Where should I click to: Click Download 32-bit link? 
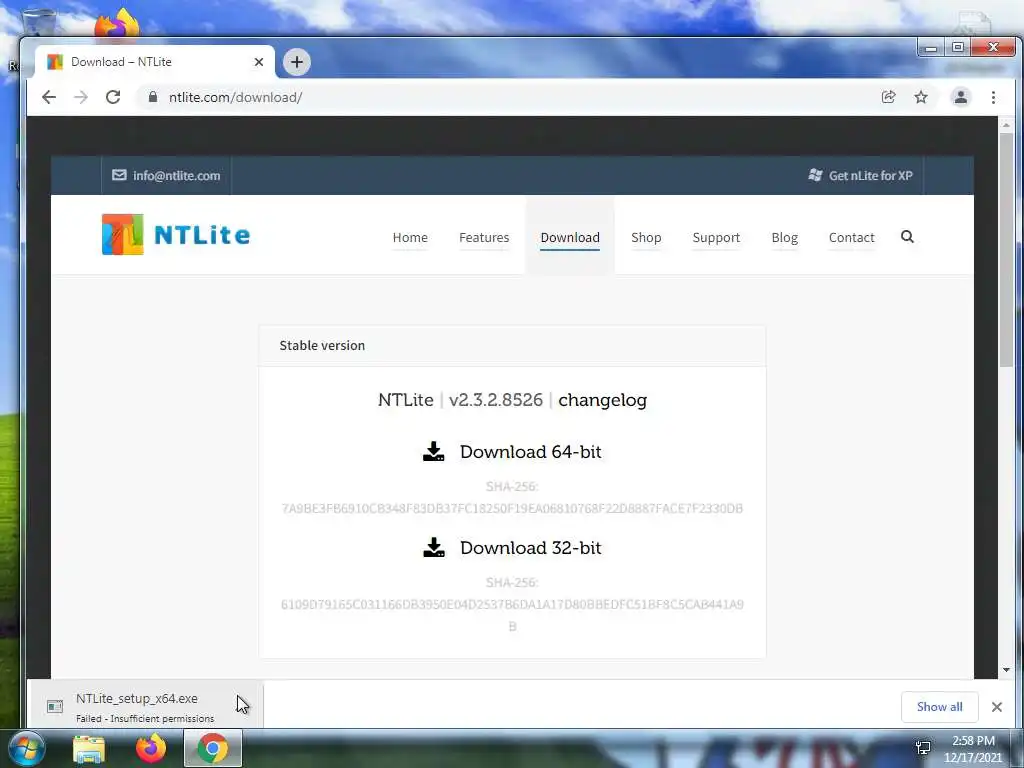click(x=530, y=548)
